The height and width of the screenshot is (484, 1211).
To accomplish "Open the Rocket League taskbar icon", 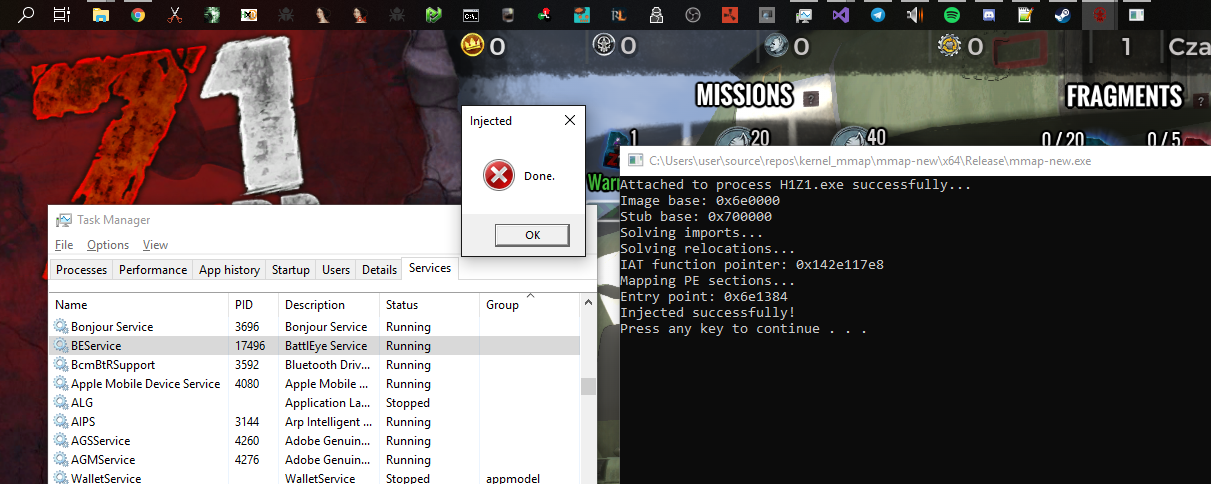I will (x=618, y=15).
